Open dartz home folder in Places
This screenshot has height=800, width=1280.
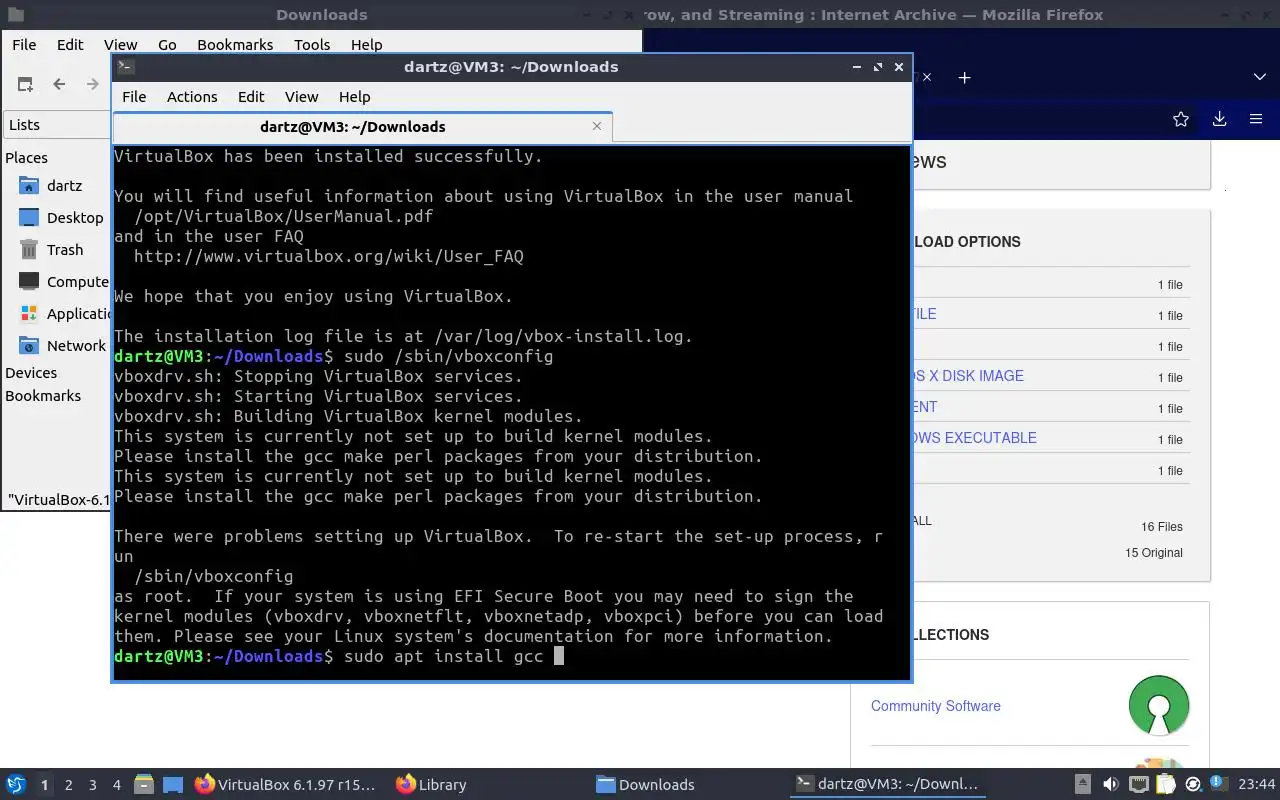pyautogui.click(x=64, y=186)
